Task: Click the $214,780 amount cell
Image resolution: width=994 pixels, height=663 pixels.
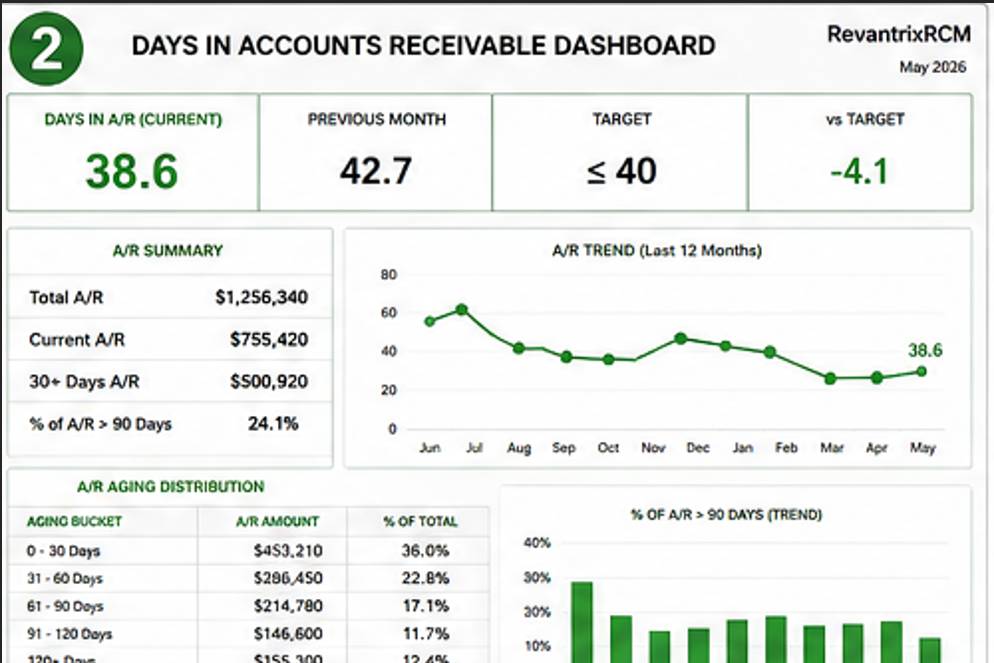Action: 288,606
